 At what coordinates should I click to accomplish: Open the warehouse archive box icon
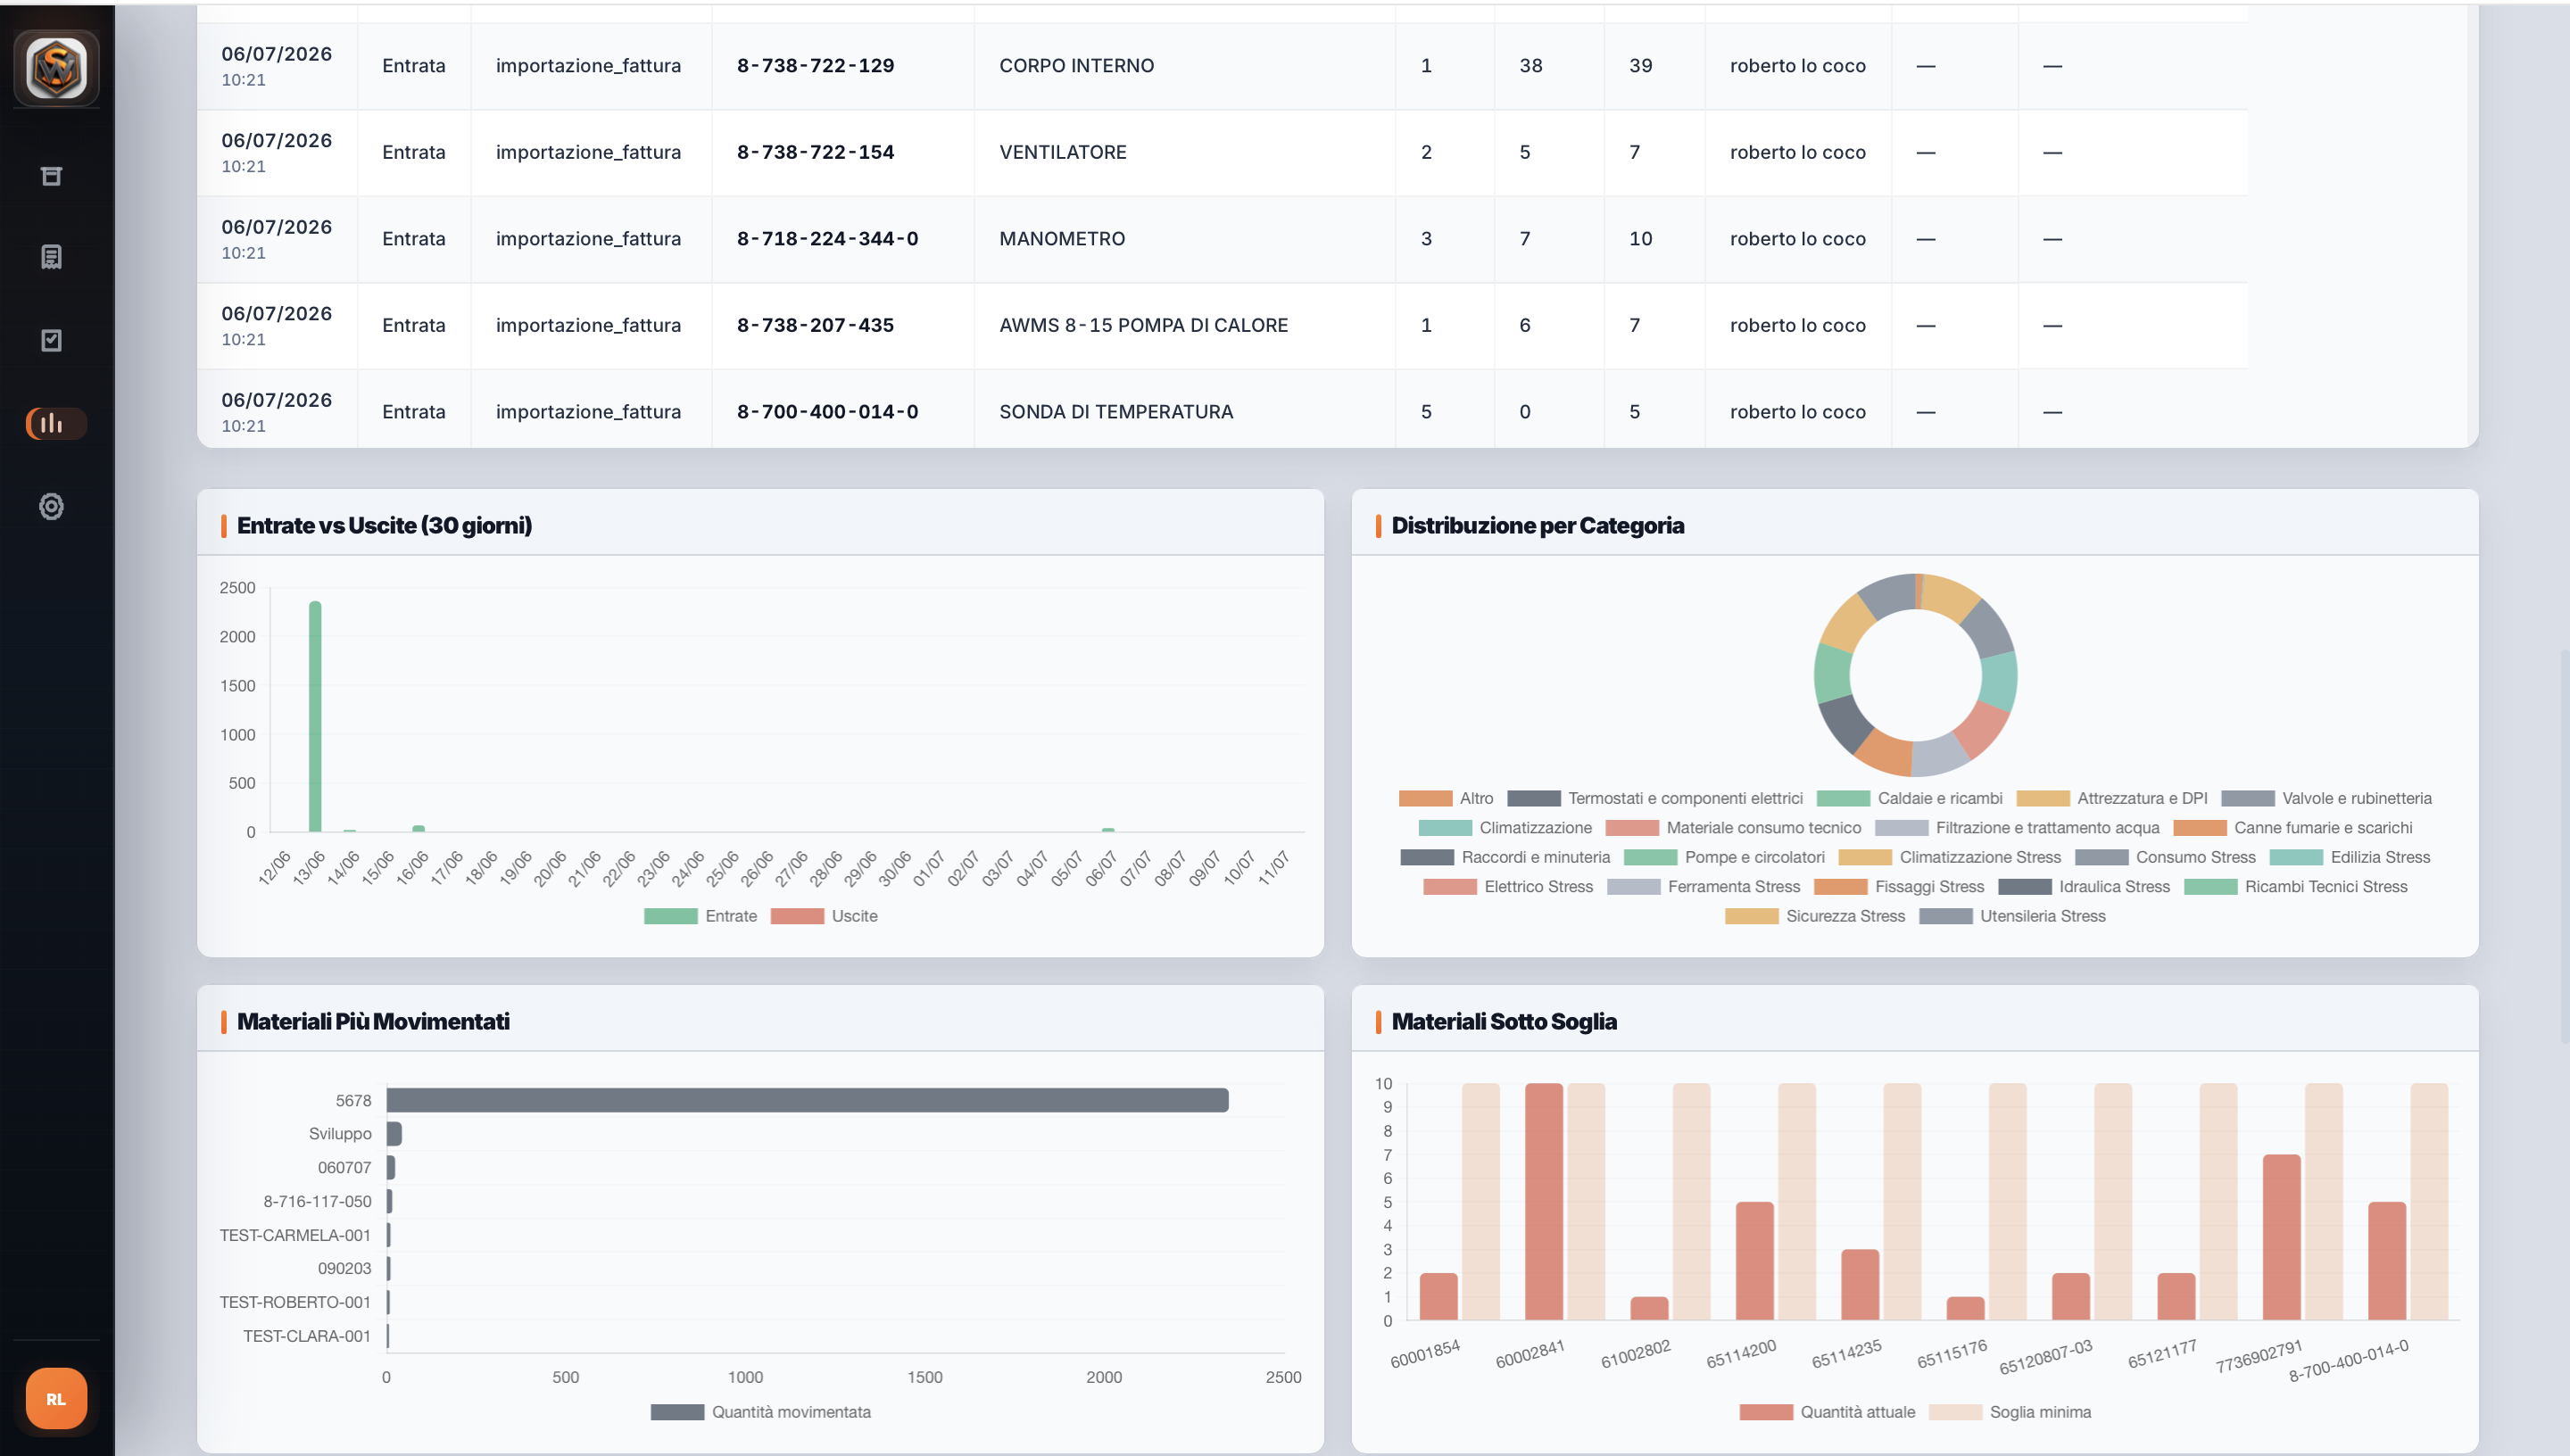click(51, 176)
